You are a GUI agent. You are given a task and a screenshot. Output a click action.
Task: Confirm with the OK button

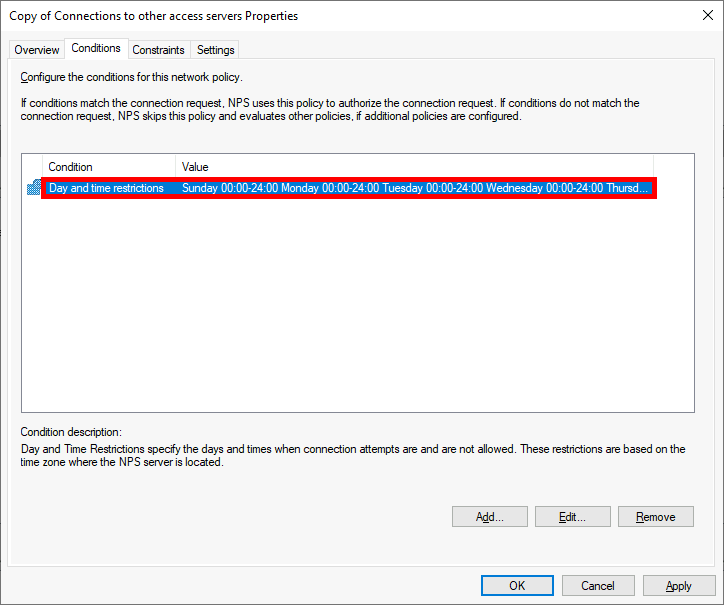coord(517,586)
